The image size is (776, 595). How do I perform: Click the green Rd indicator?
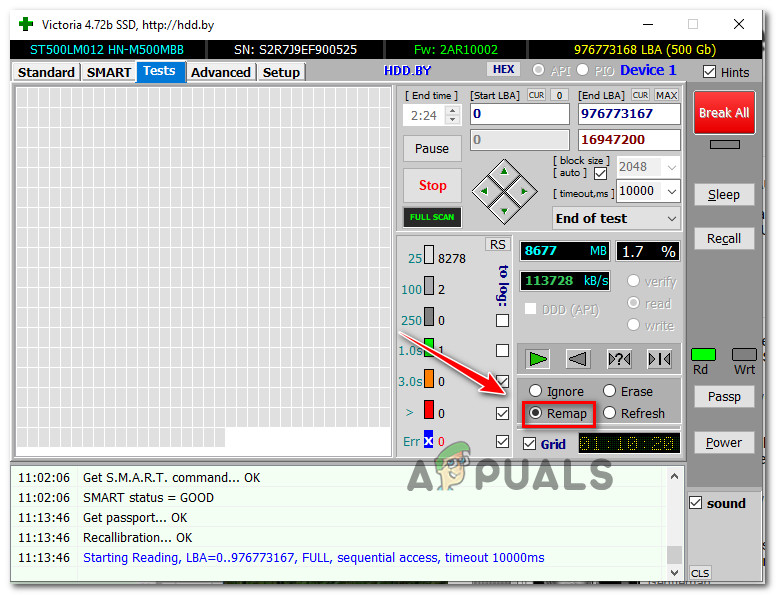(703, 354)
